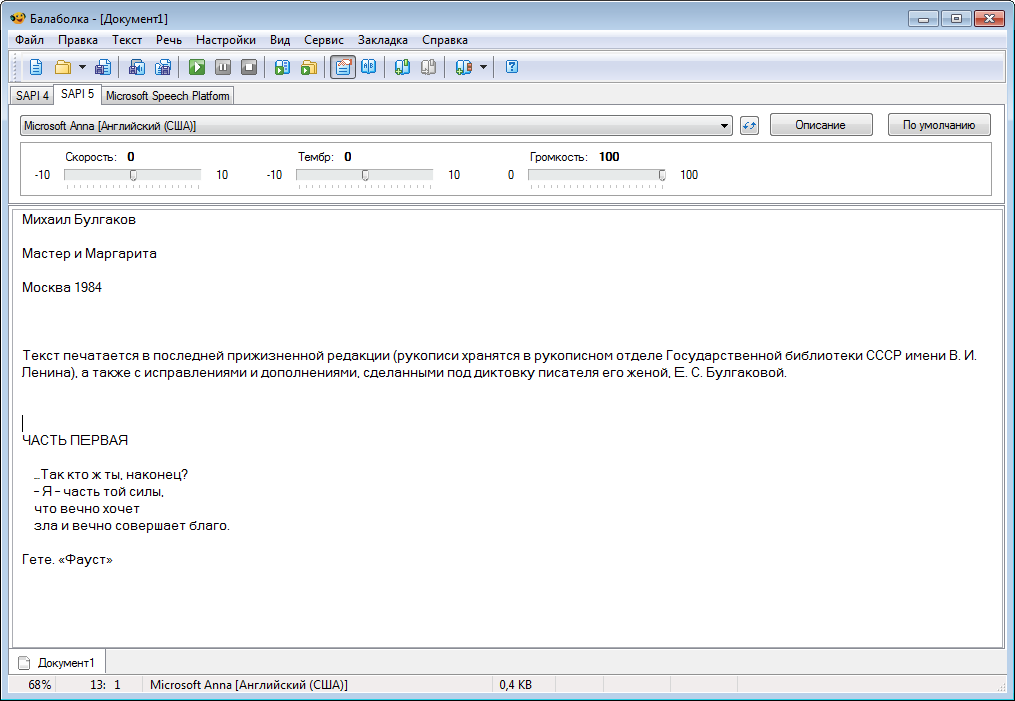The width and height of the screenshot is (1015, 701).
Task: Click the add bookmark icon
Action: point(402,67)
